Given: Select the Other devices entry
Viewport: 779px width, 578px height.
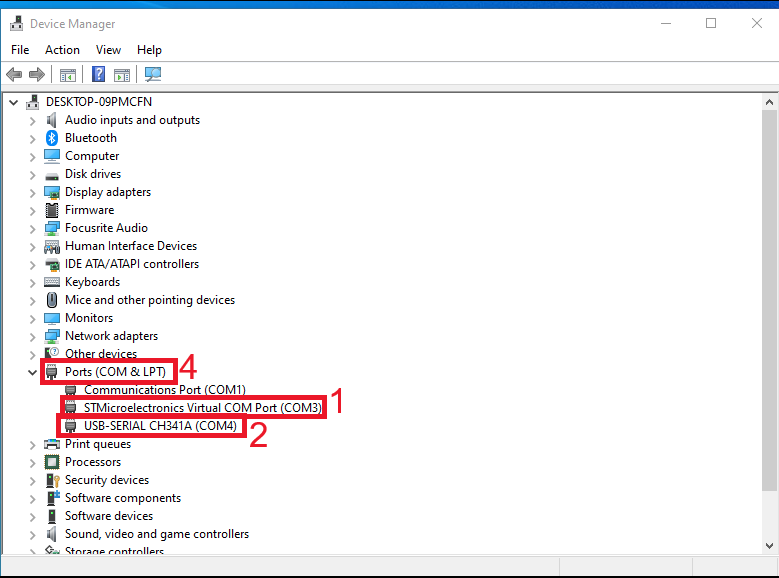Looking at the screenshot, I should point(101,354).
